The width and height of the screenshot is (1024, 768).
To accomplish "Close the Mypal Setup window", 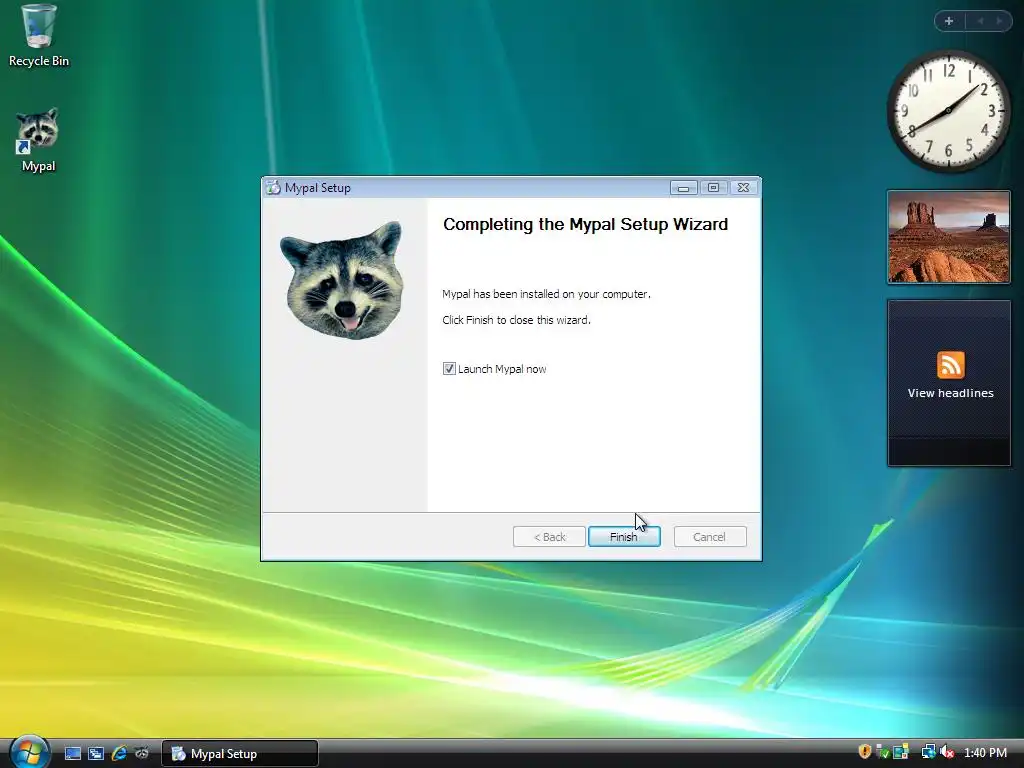I will pos(743,188).
